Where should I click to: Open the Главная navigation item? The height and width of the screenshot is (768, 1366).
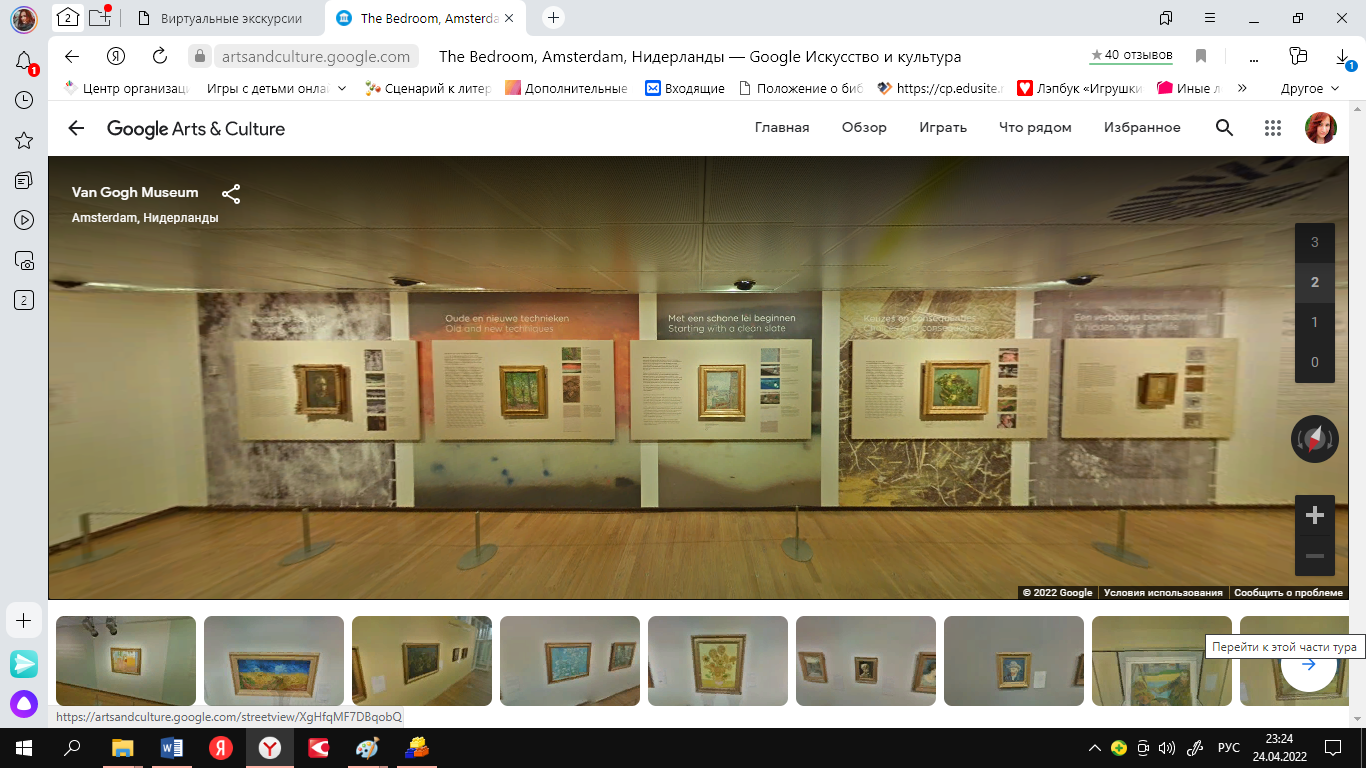point(782,128)
